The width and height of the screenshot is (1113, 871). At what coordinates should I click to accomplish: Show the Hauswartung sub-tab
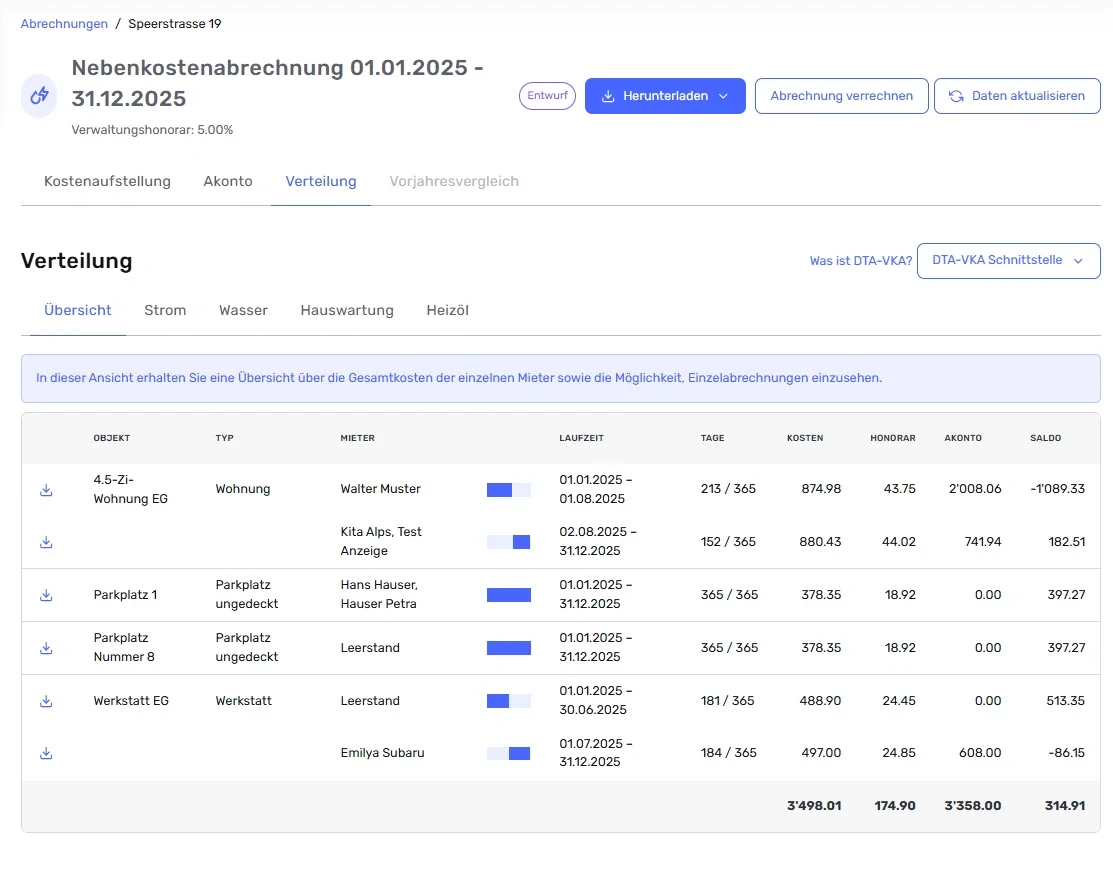point(347,310)
